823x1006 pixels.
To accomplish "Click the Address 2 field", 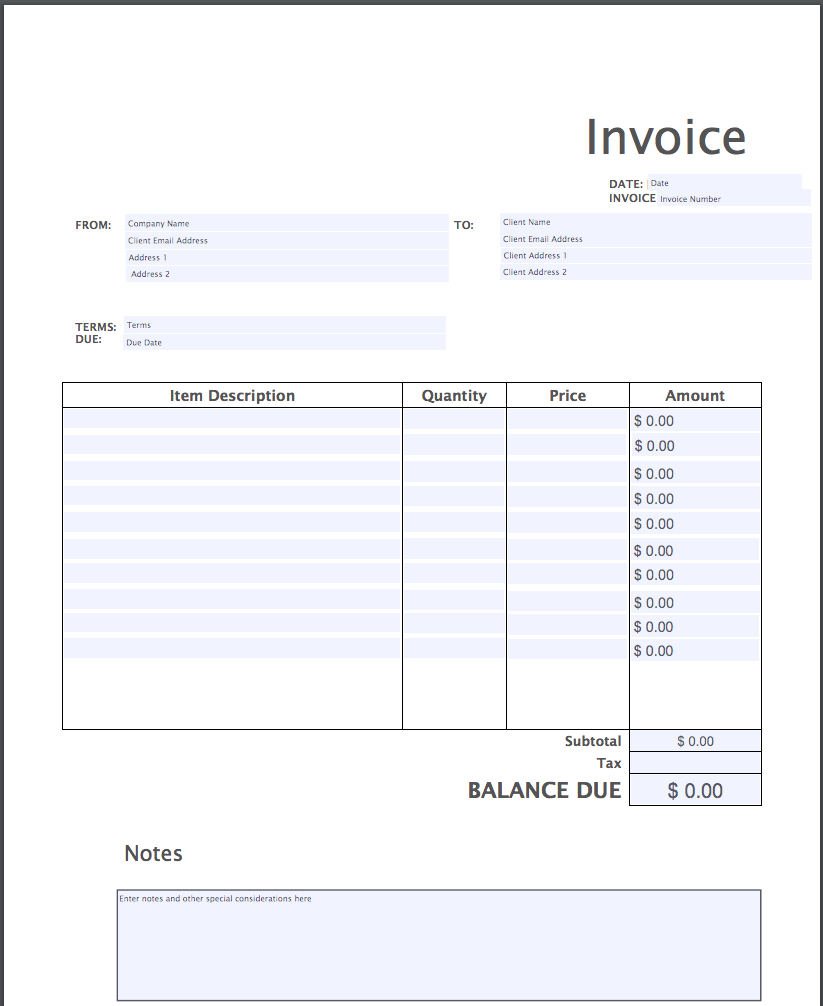I will [285, 274].
